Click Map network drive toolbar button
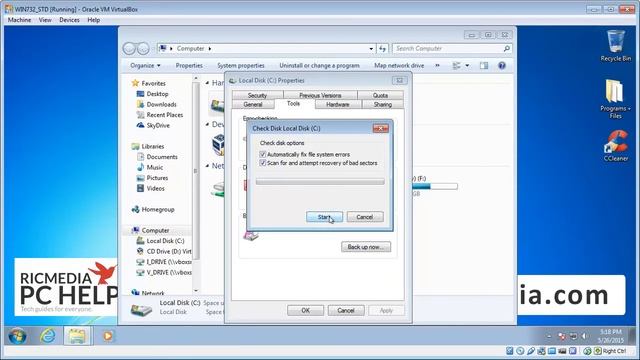The image size is (640, 360). point(399,65)
